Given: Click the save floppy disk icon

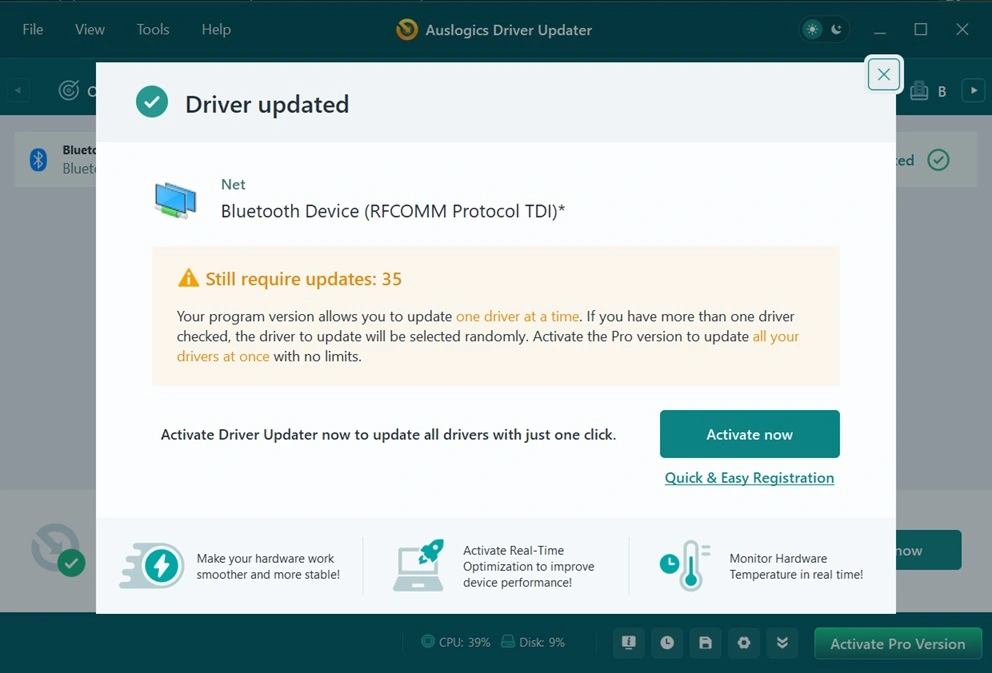Looking at the screenshot, I should point(705,643).
